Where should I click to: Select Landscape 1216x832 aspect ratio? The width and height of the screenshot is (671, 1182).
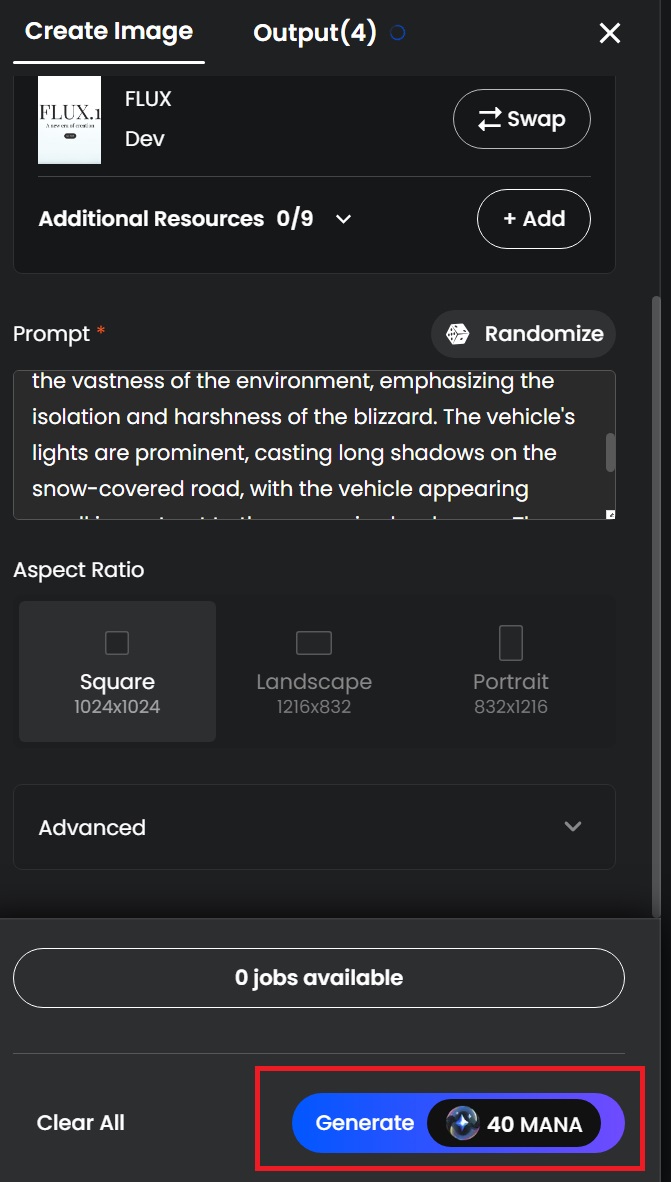[x=314, y=671]
